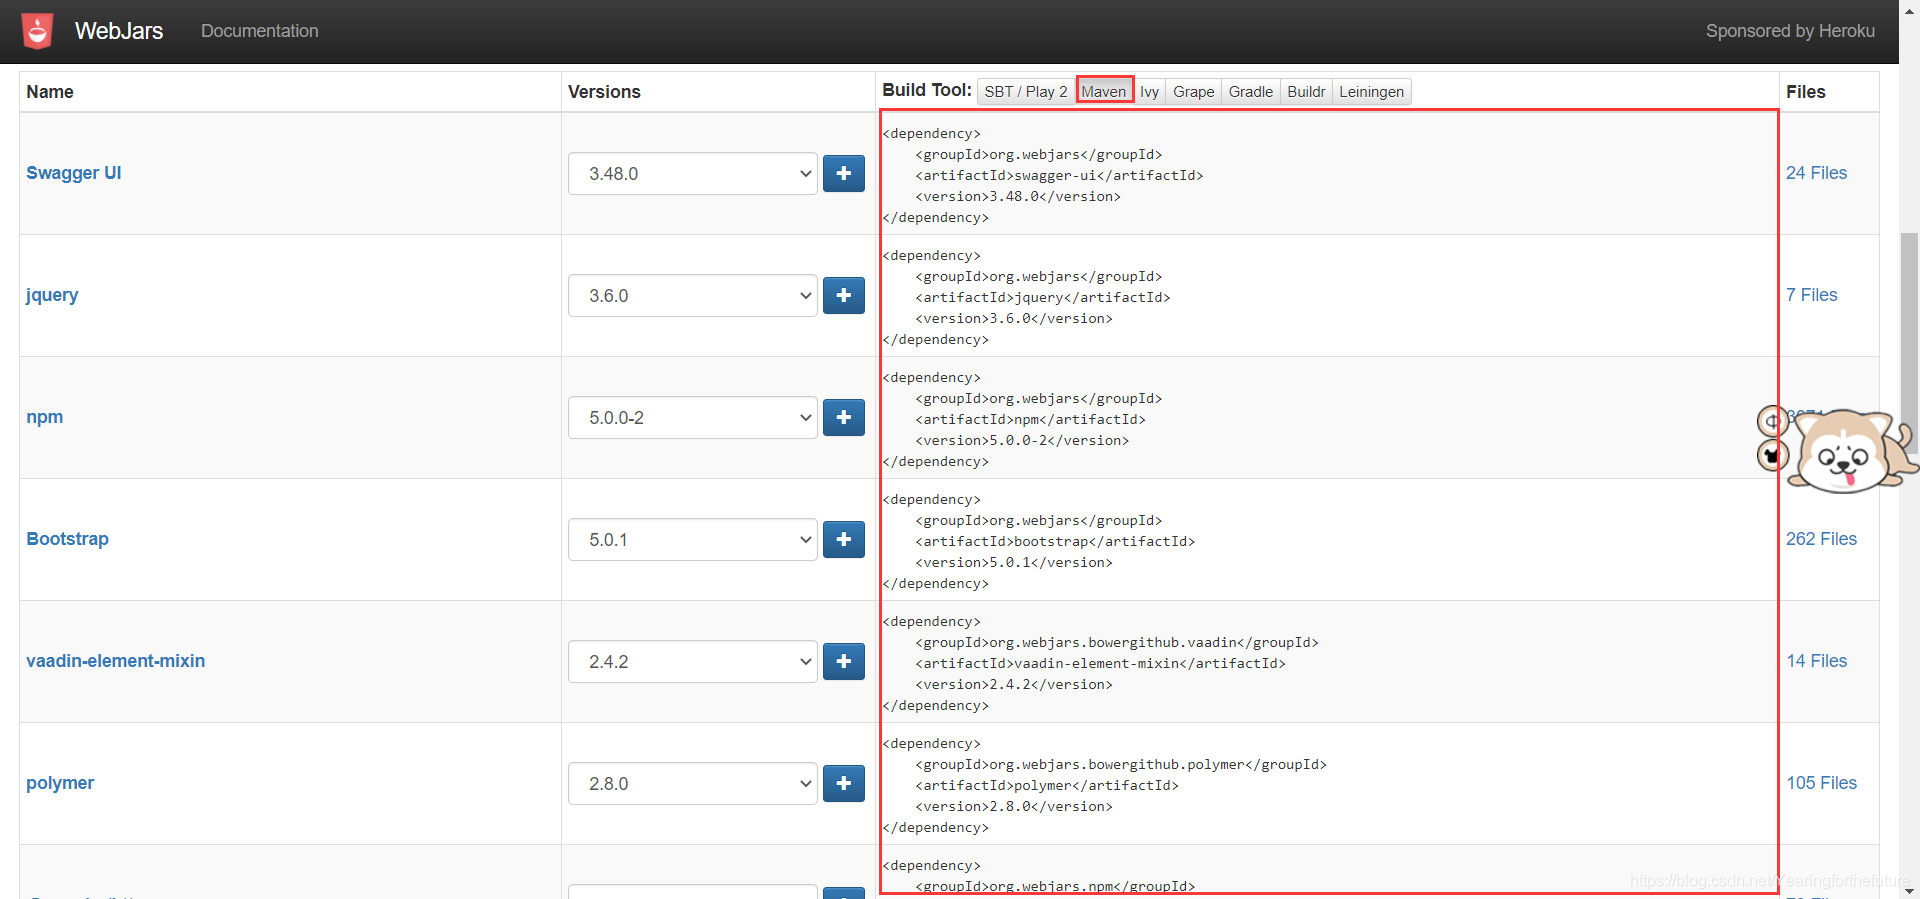Screen dimensions: 1920x899
Task: Open the vaadin-element-mixin project link
Action: tap(116, 661)
